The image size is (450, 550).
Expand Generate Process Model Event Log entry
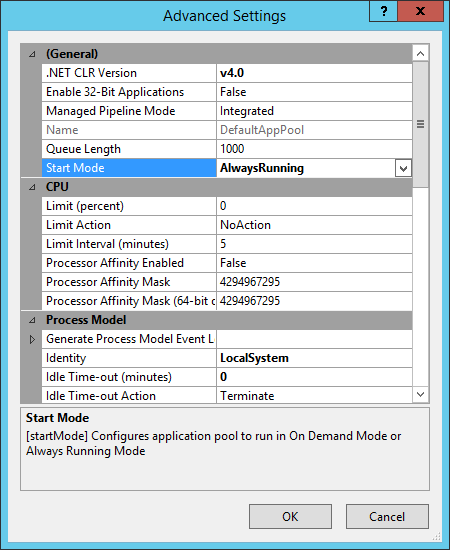tap(32, 339)
